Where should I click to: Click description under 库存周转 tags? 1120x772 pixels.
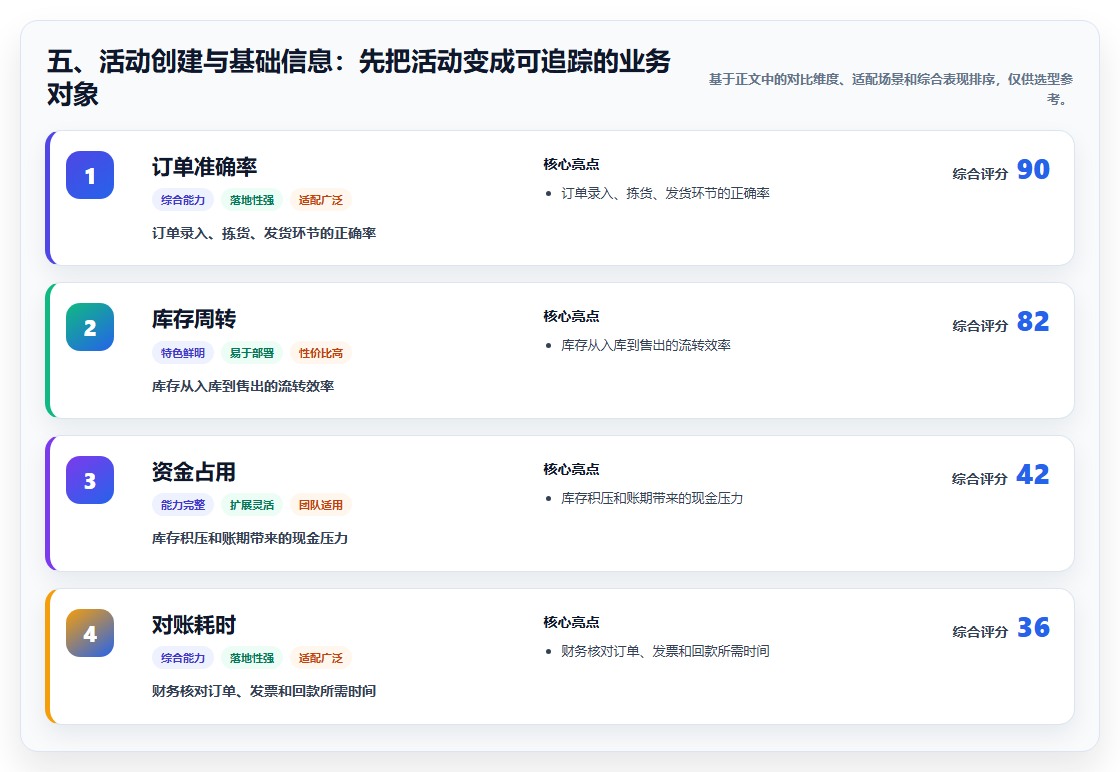243,386
